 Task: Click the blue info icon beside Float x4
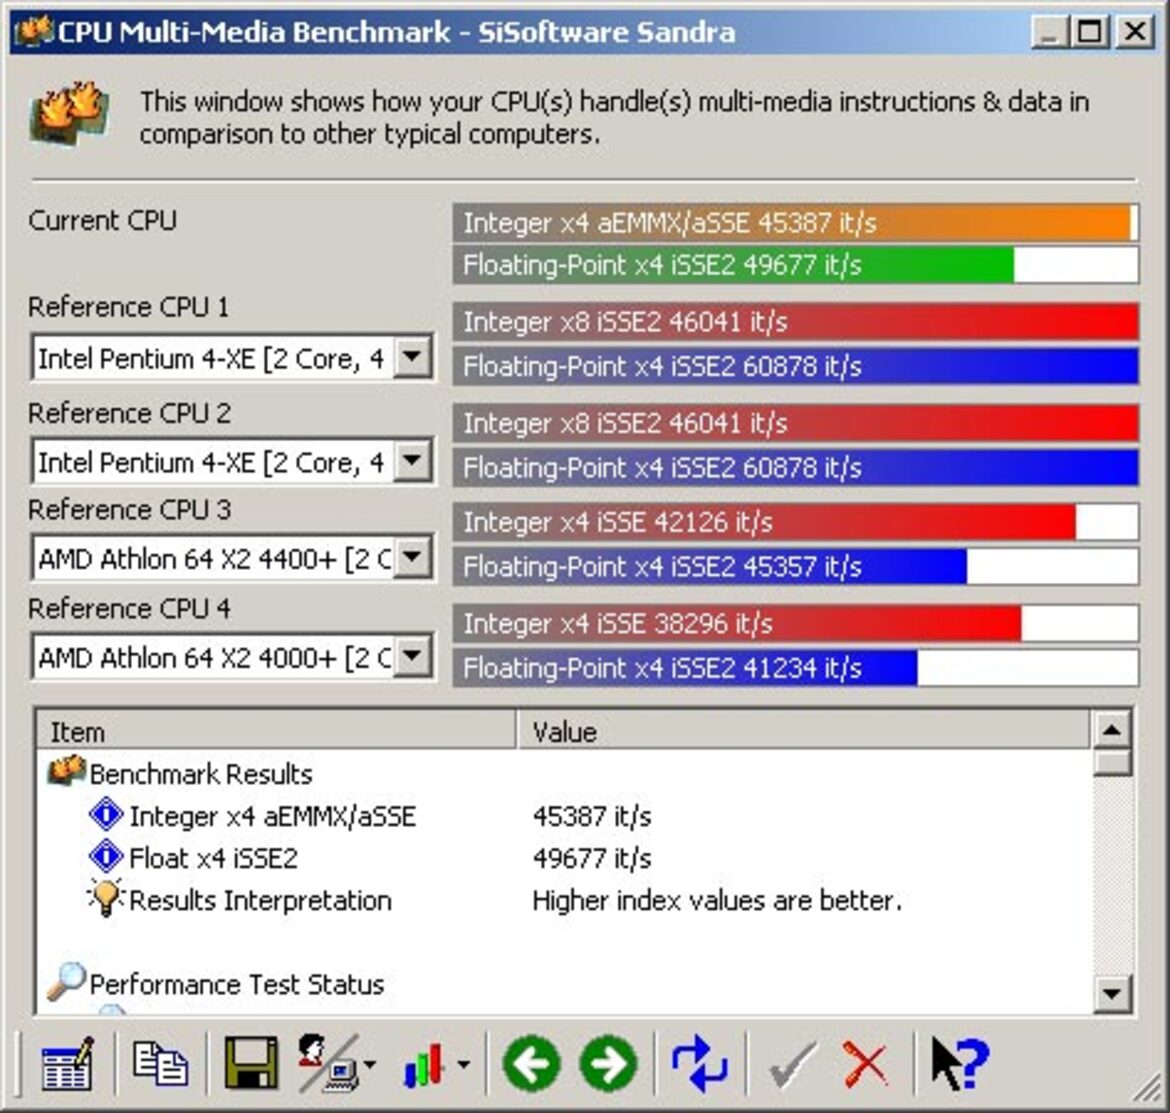tap(105, 856)
